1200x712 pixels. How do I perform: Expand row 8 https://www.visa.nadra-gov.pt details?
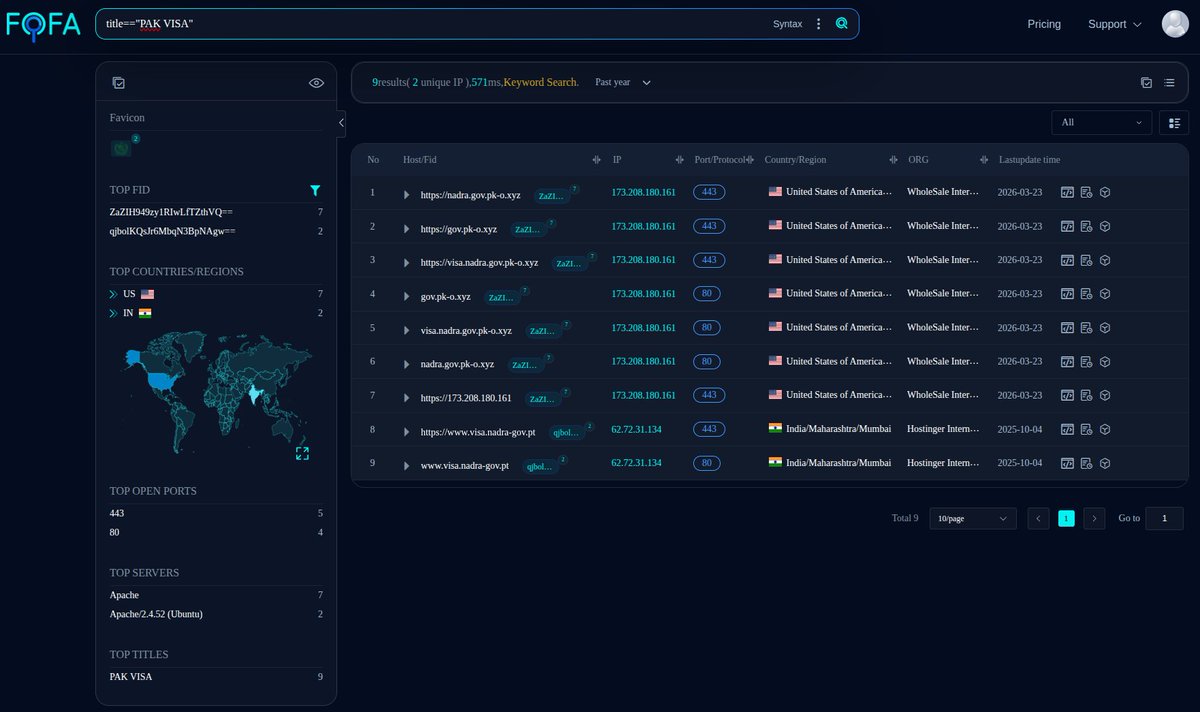pyautogui.click(x=406, y=432)
